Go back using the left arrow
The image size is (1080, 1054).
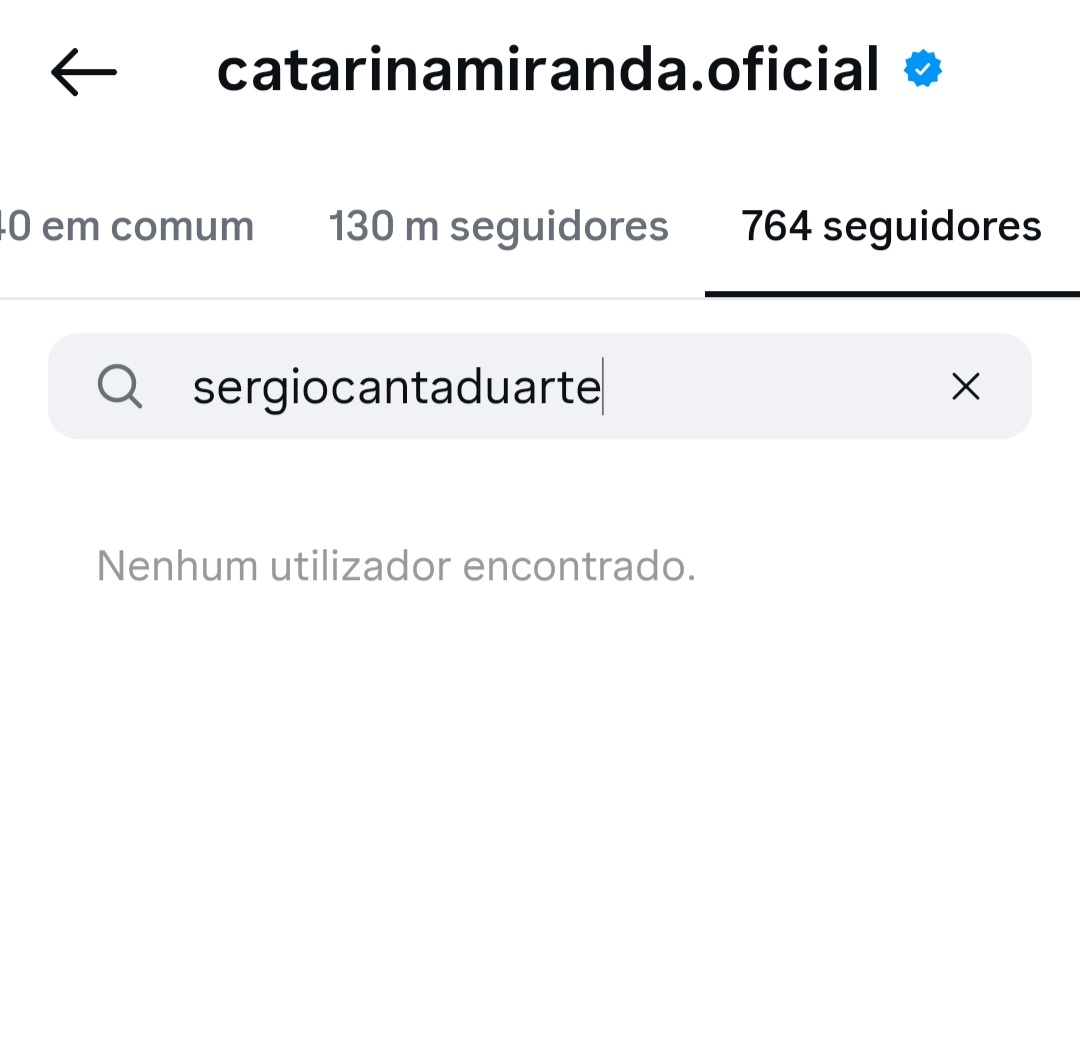[x=84, y=72]
